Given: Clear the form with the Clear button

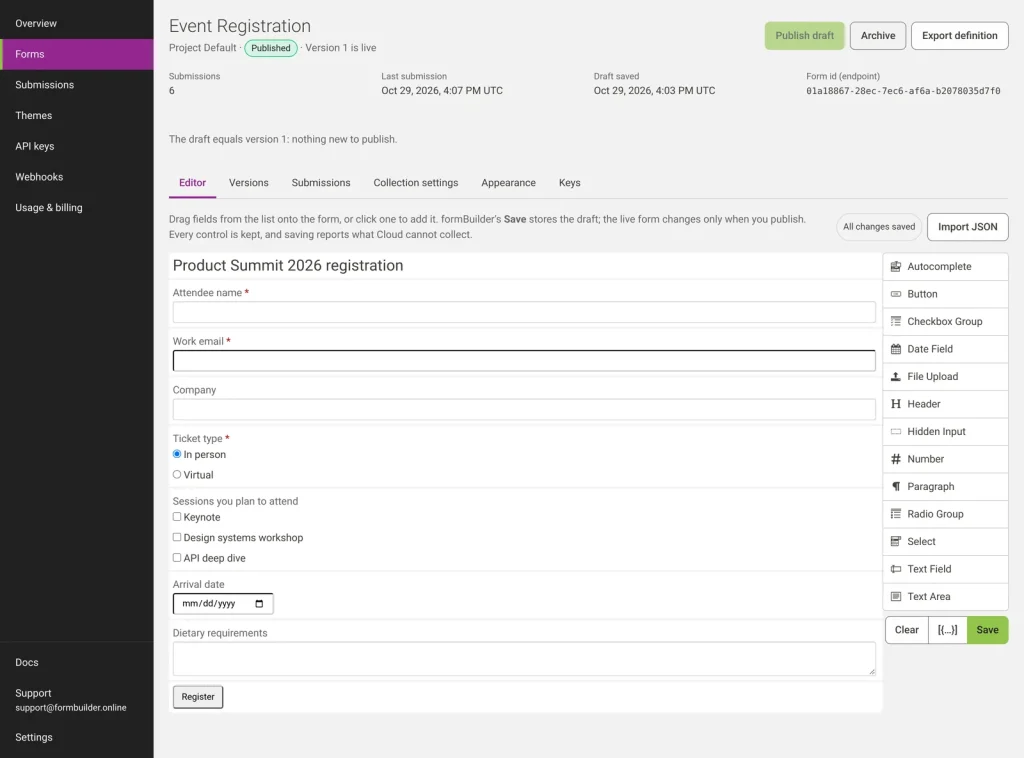Looking at the screenshot, I should pyautogui.click(x=906, y=629).
